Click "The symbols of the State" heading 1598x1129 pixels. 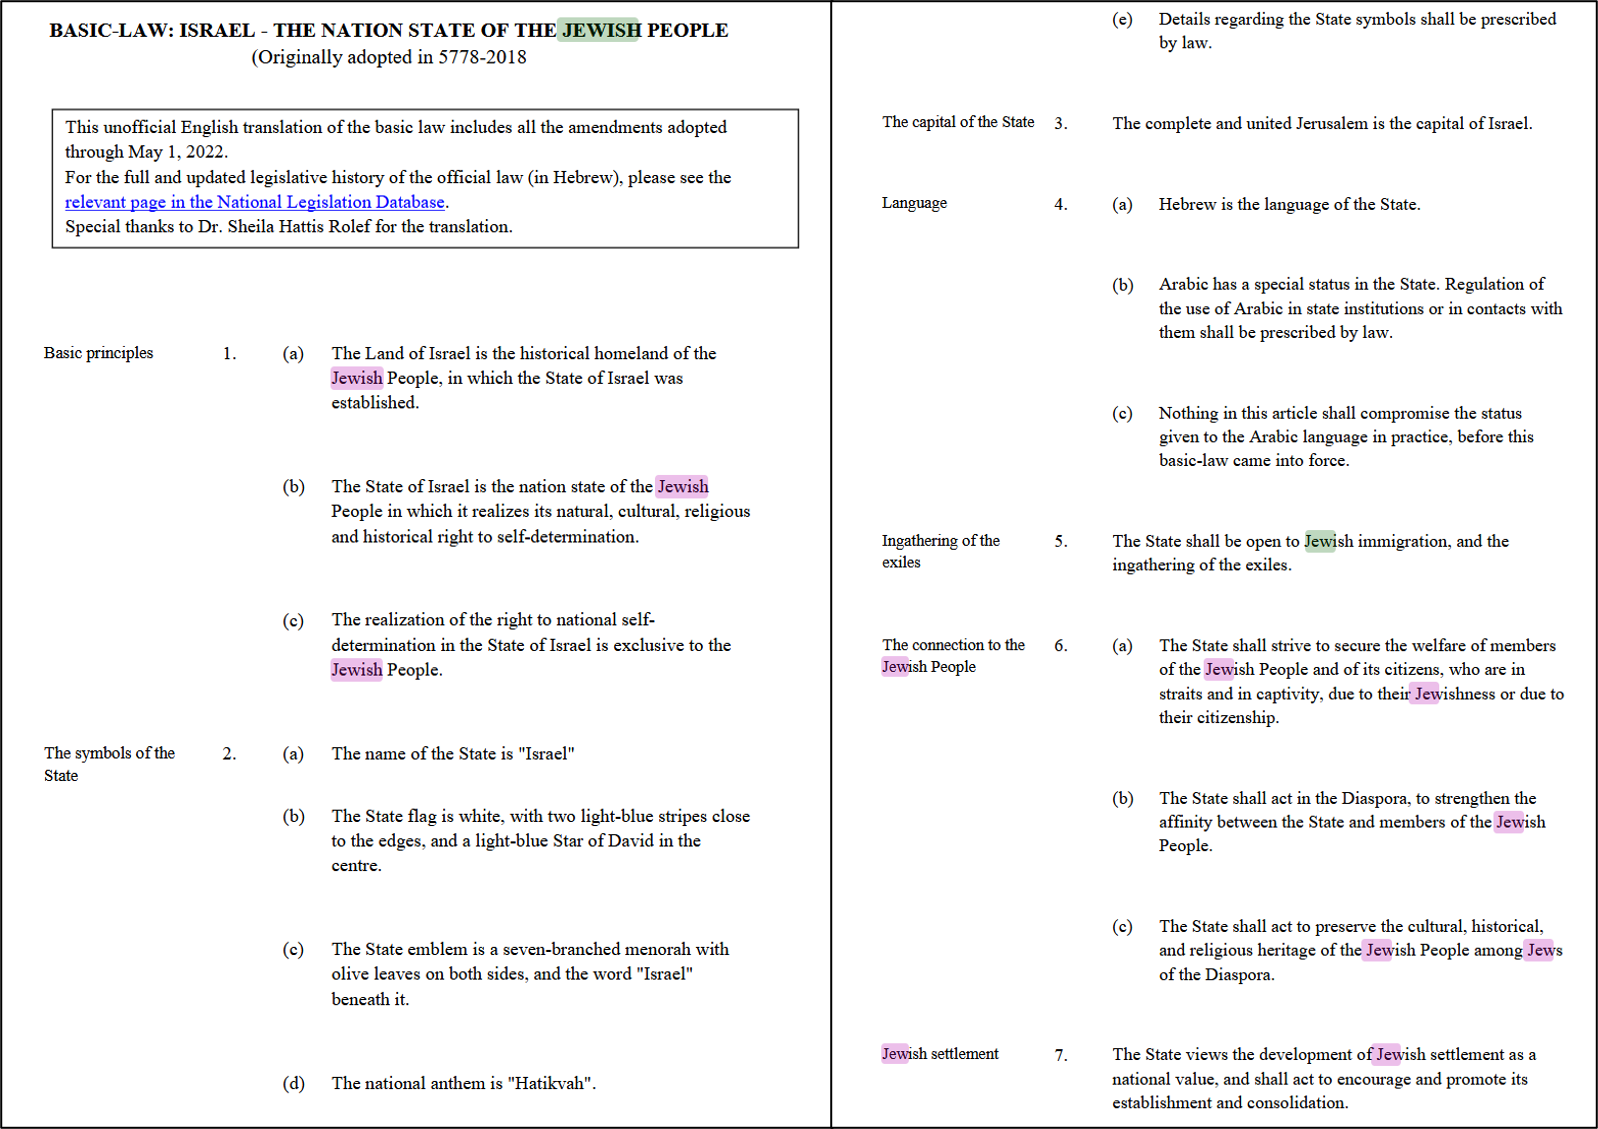coord(109,764)
